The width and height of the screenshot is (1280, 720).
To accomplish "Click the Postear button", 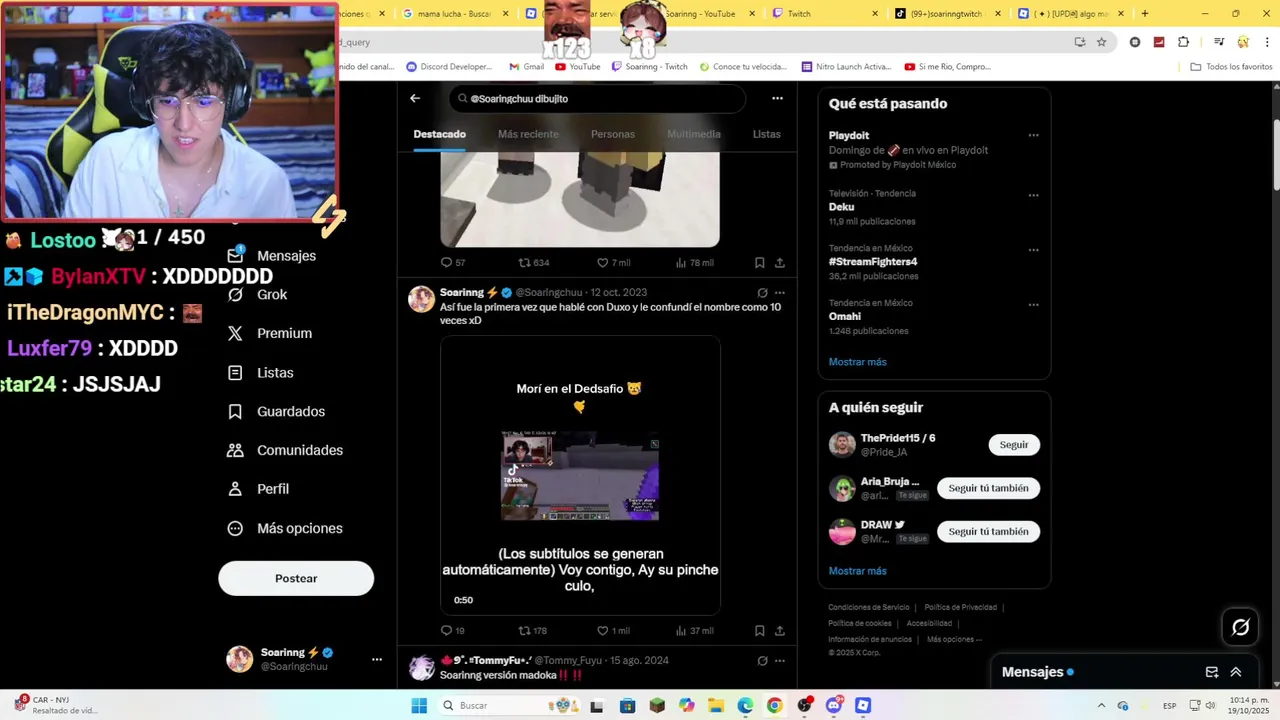I will (x=296, y=578).
